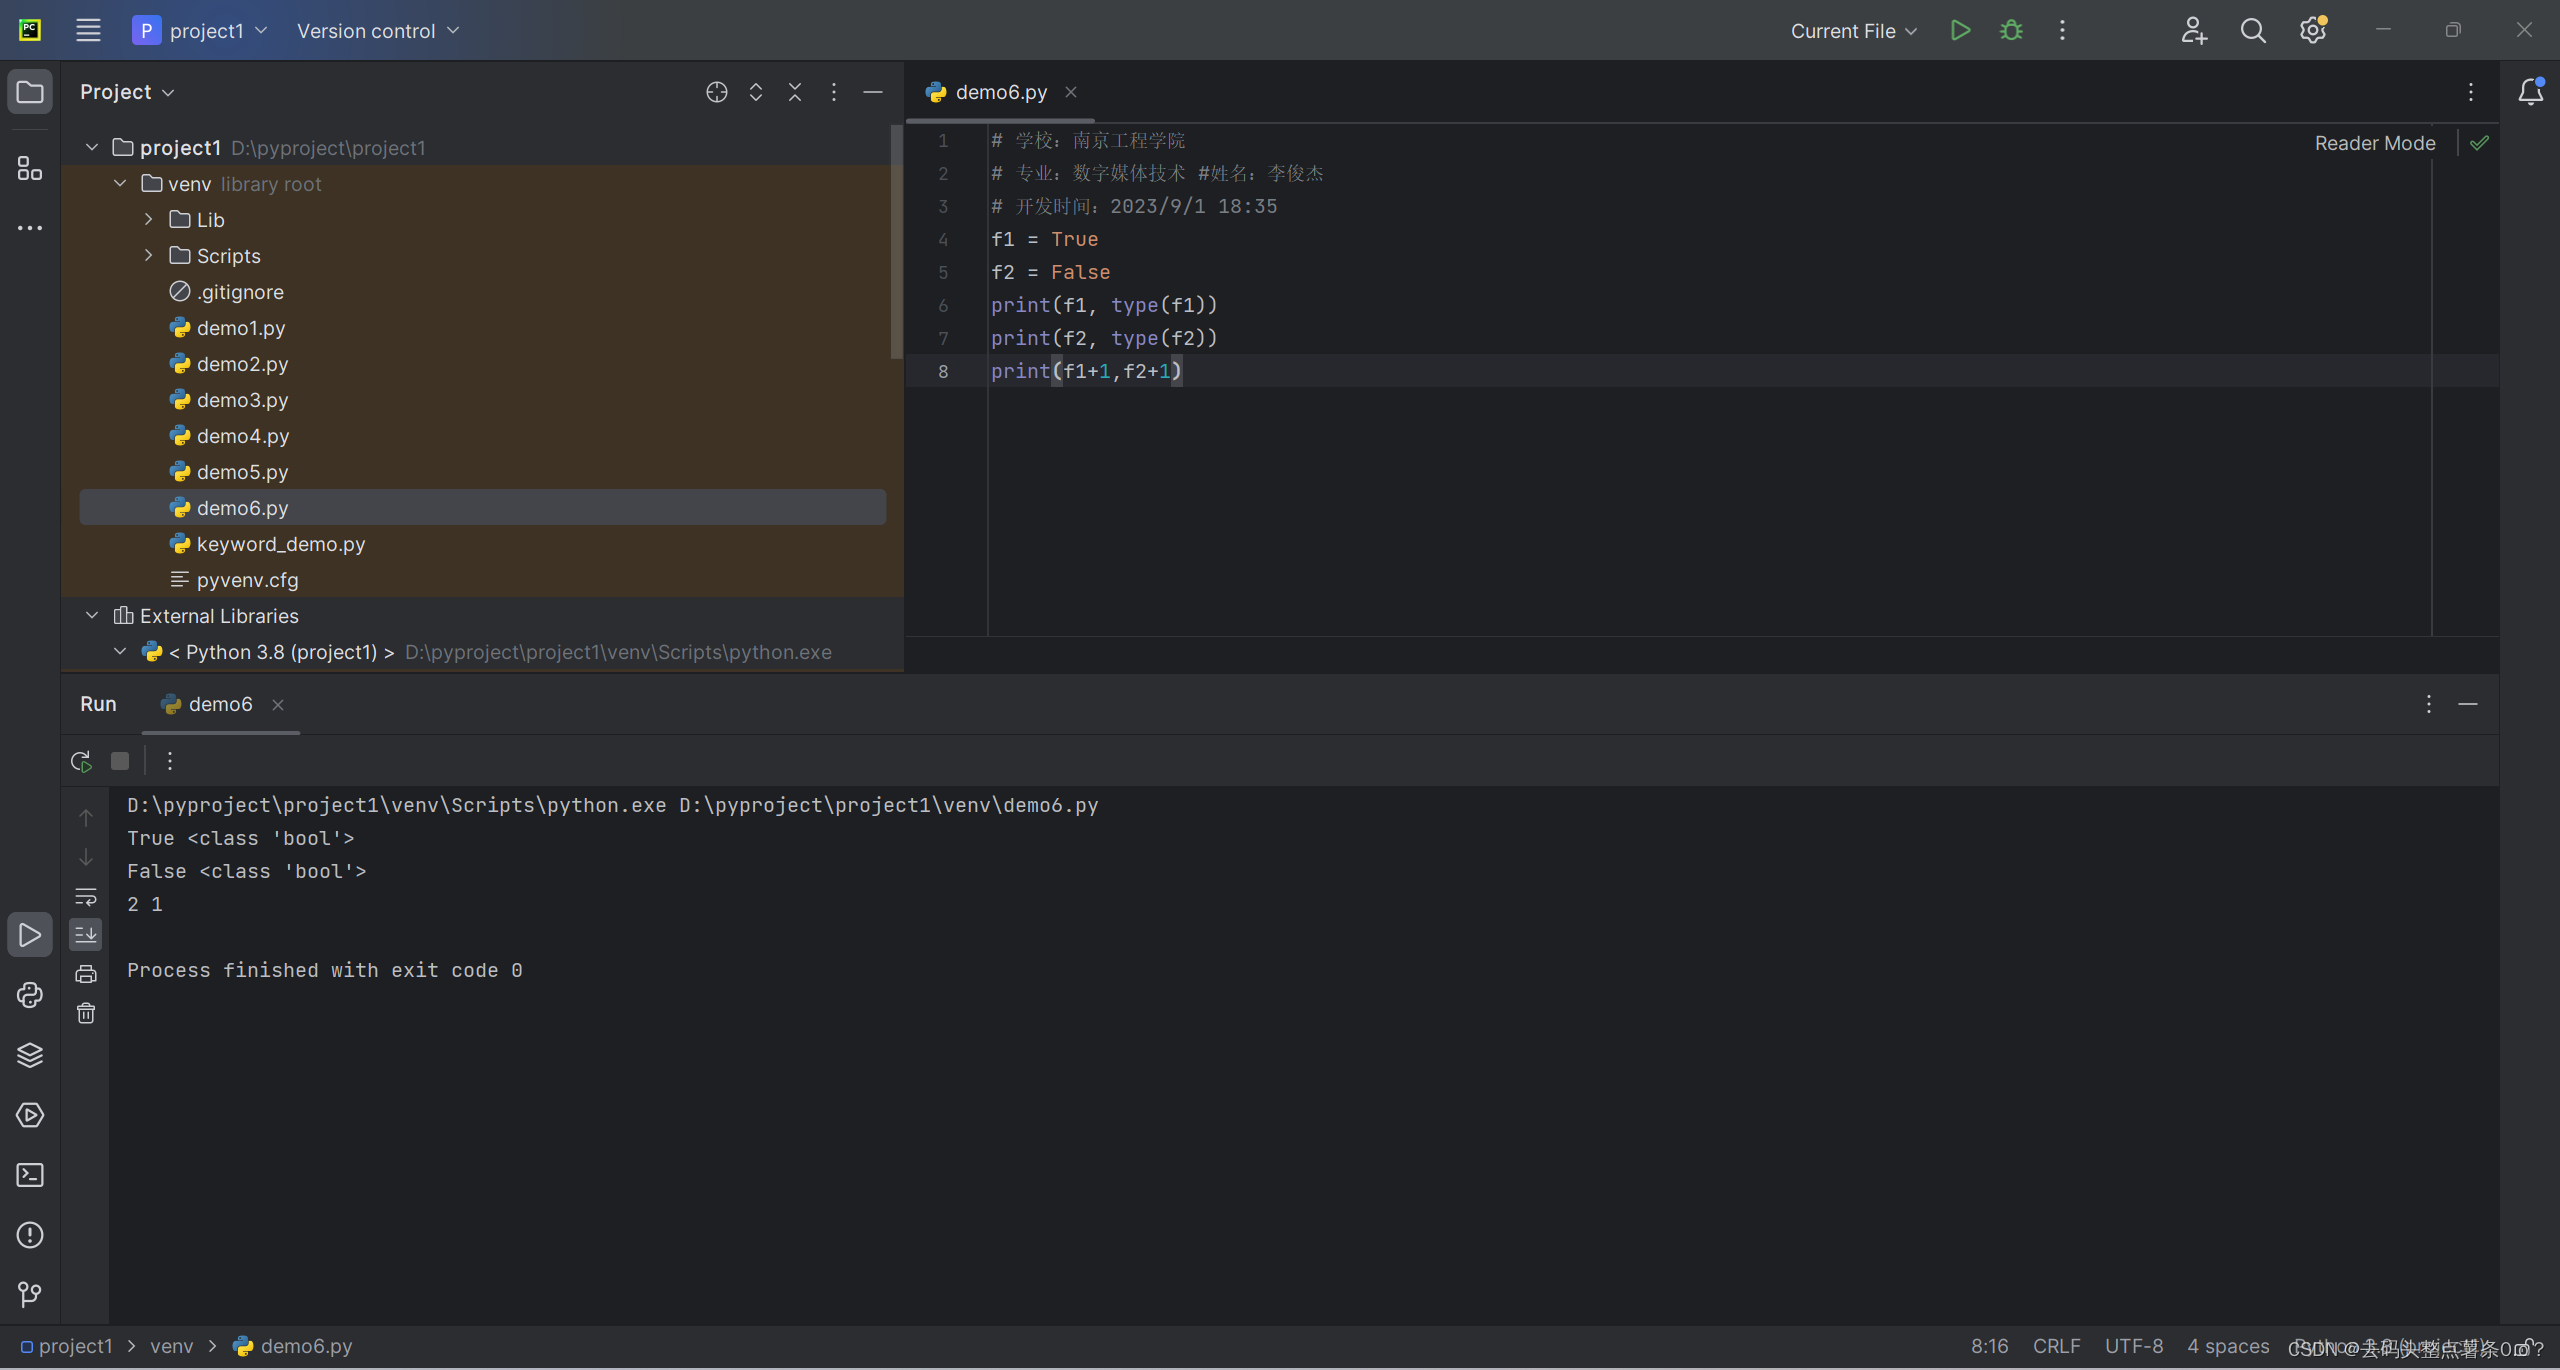Screen dimensions: 2560x1370
Task: Open Python Packages tool window
Action: [x=30, y=1055]
